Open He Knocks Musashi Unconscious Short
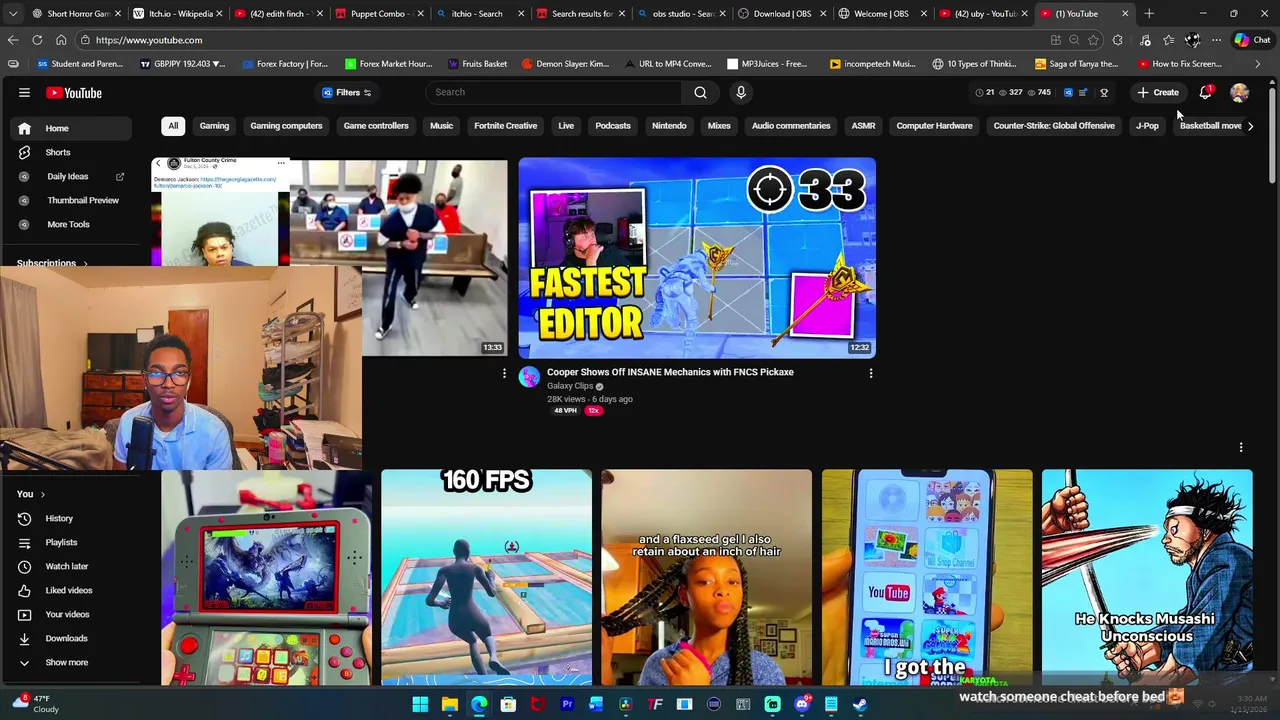Screen dimensions: 1280x720 [x=1147, y=577]
